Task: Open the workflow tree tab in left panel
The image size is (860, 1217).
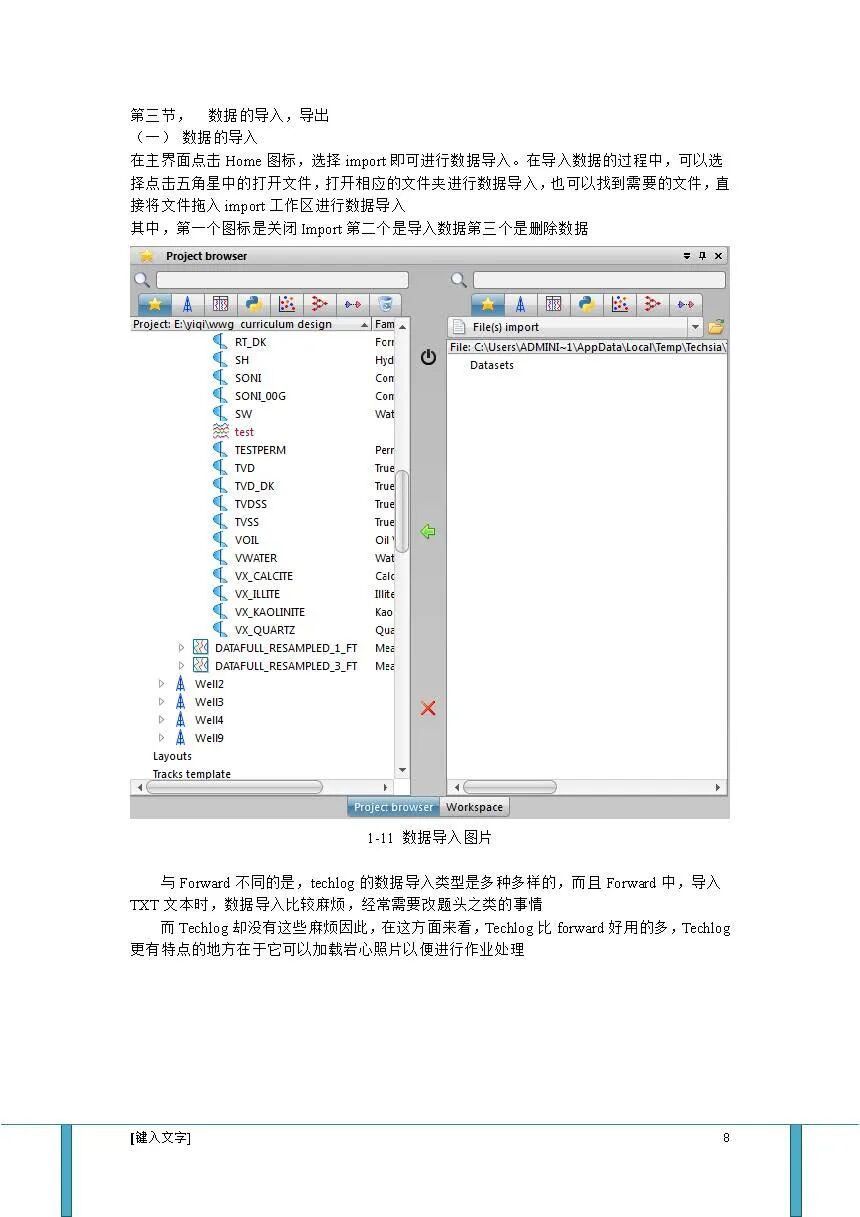Action: click(320, 304)
